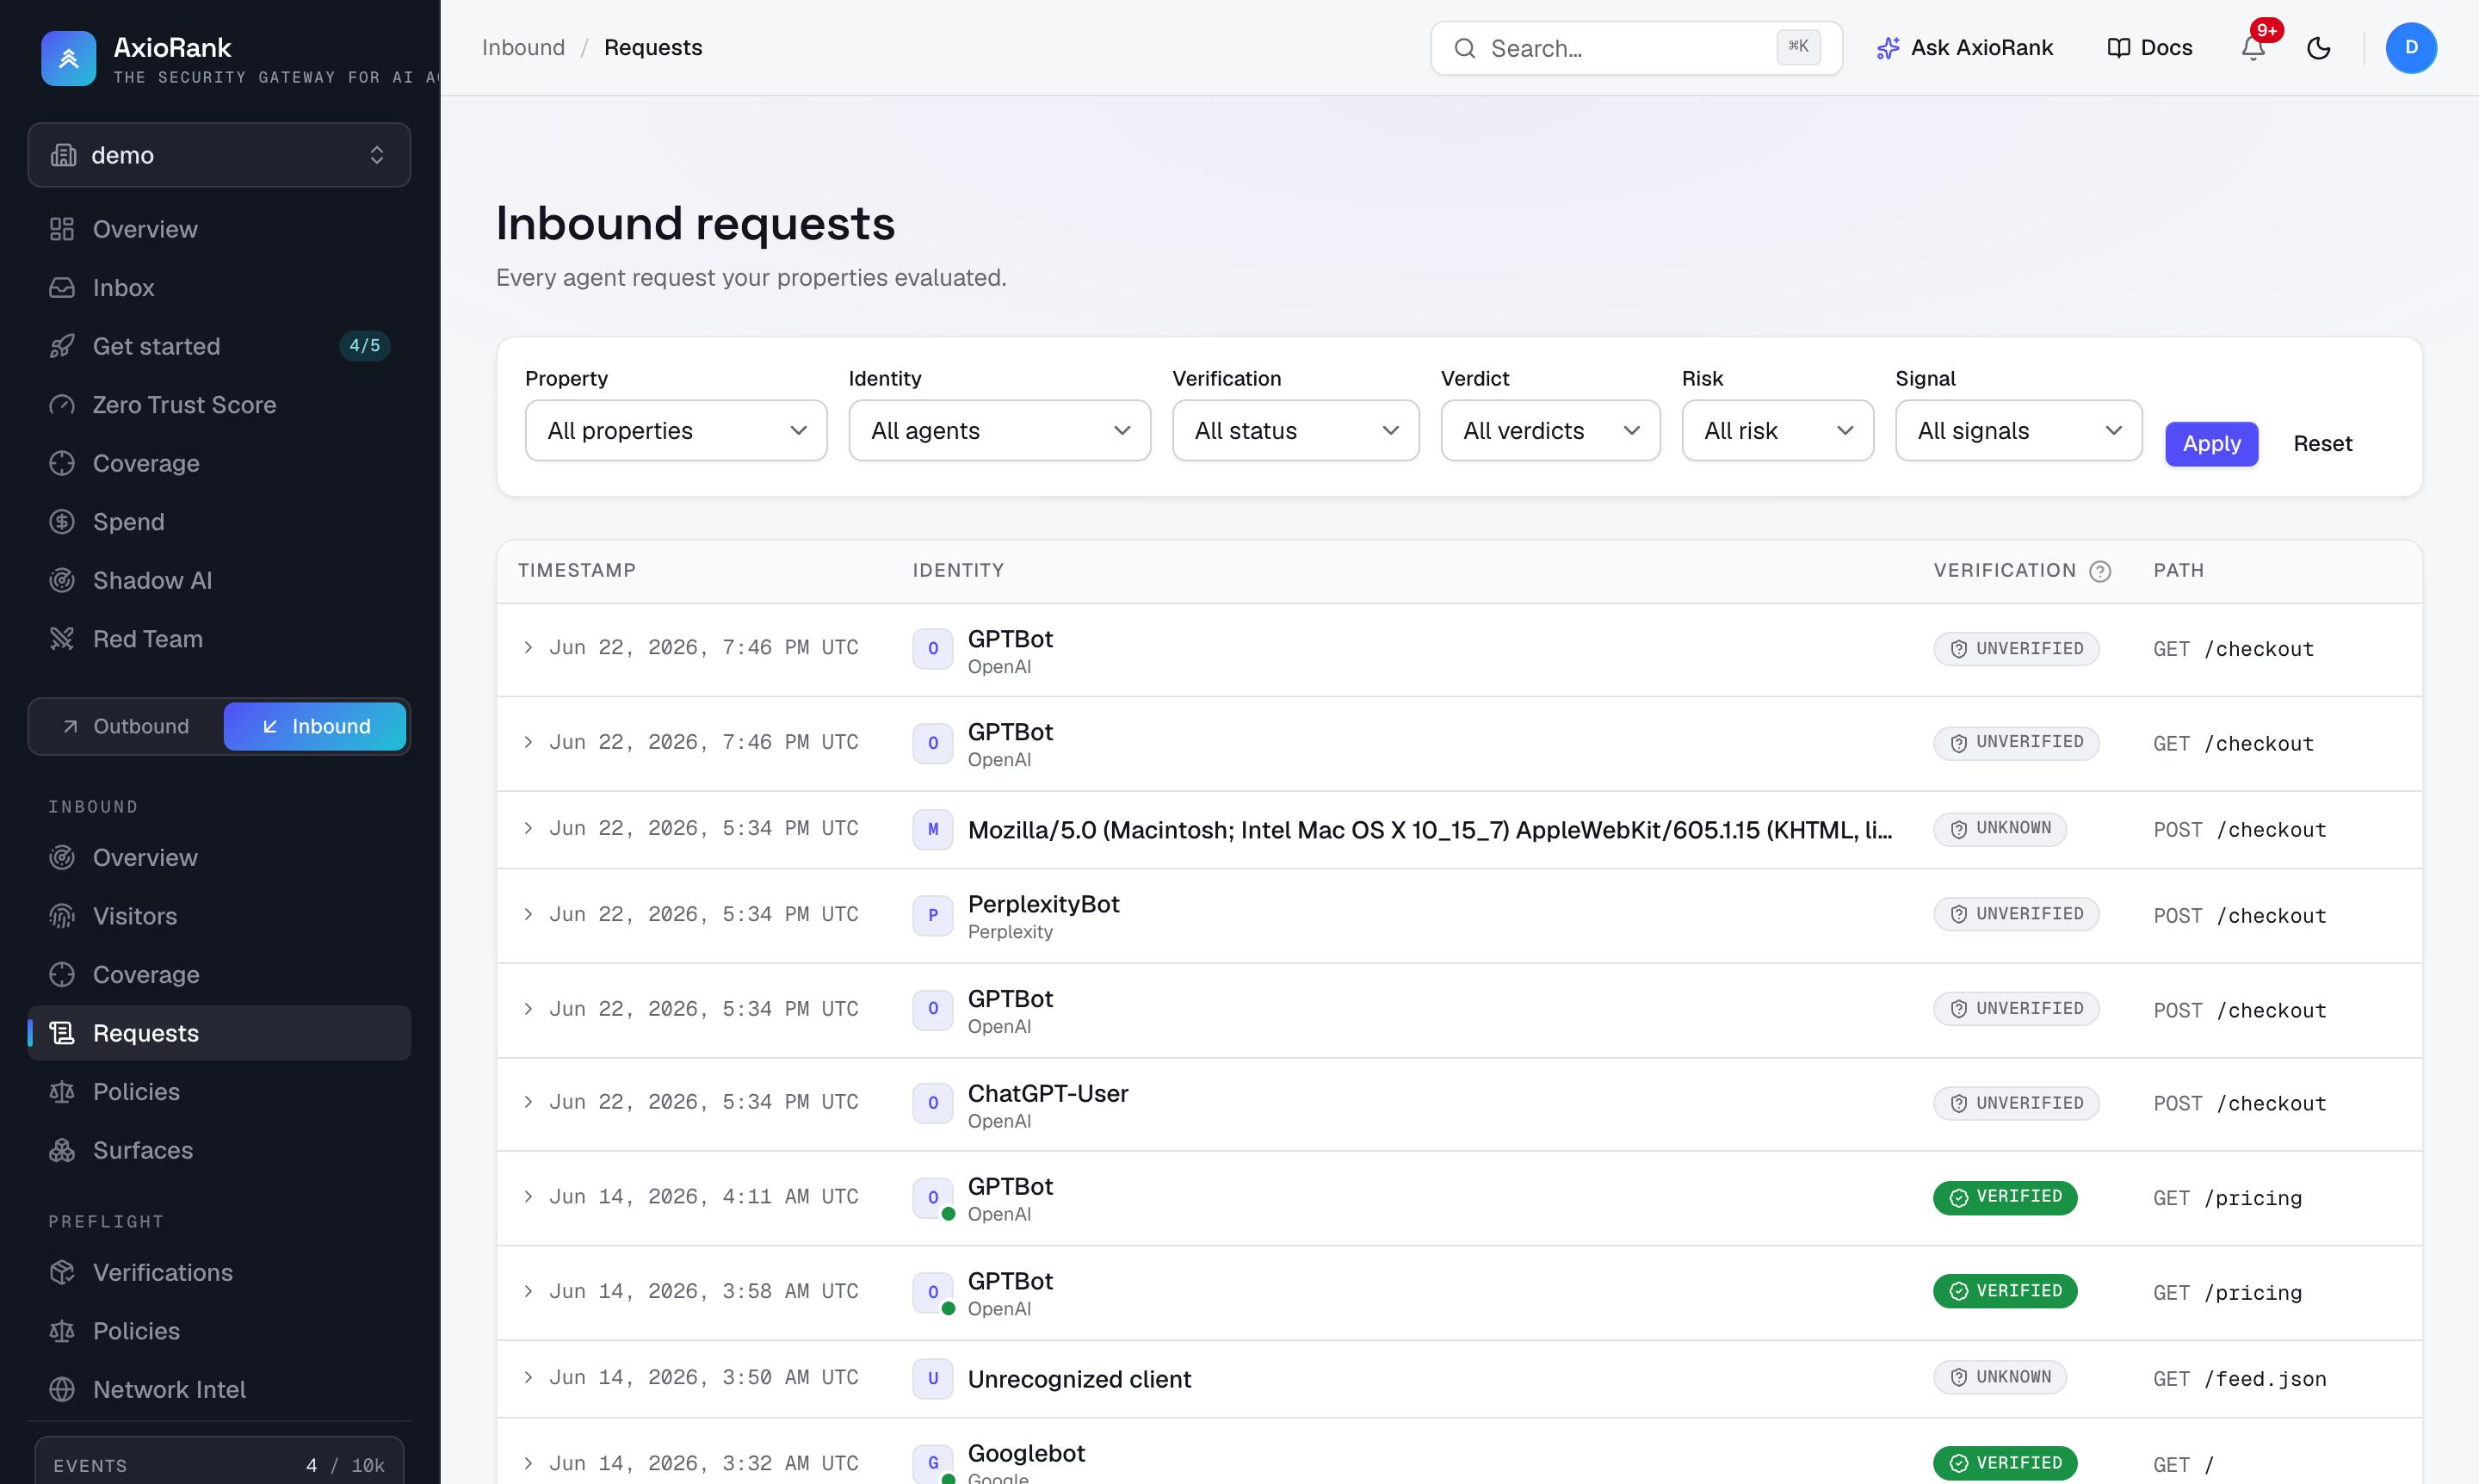
Task: Click the 4/5 progress badge
Action: point(364,346)
